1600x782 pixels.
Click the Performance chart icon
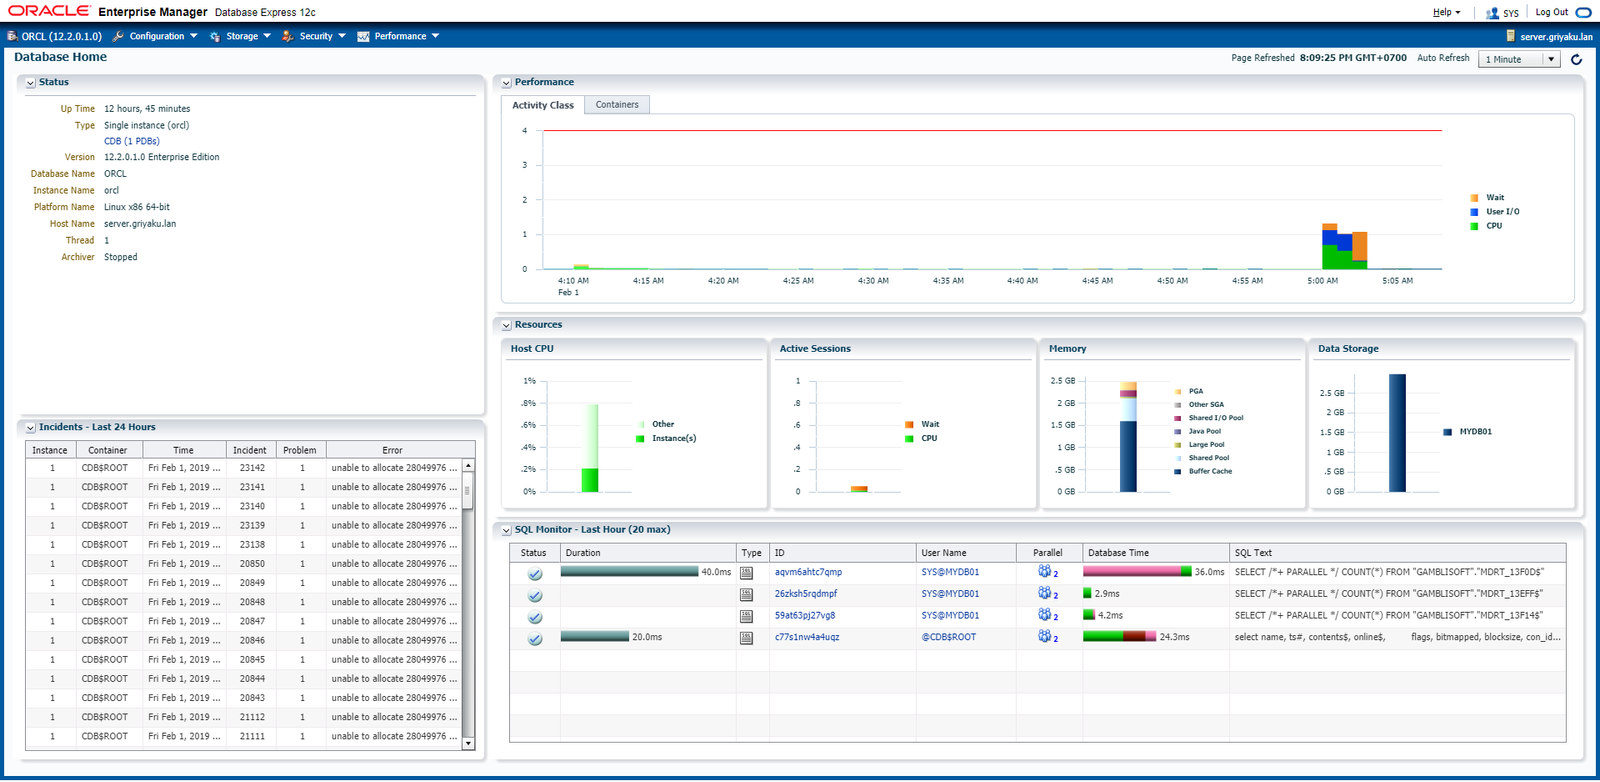pyautogui.click(x=364, y=36)
